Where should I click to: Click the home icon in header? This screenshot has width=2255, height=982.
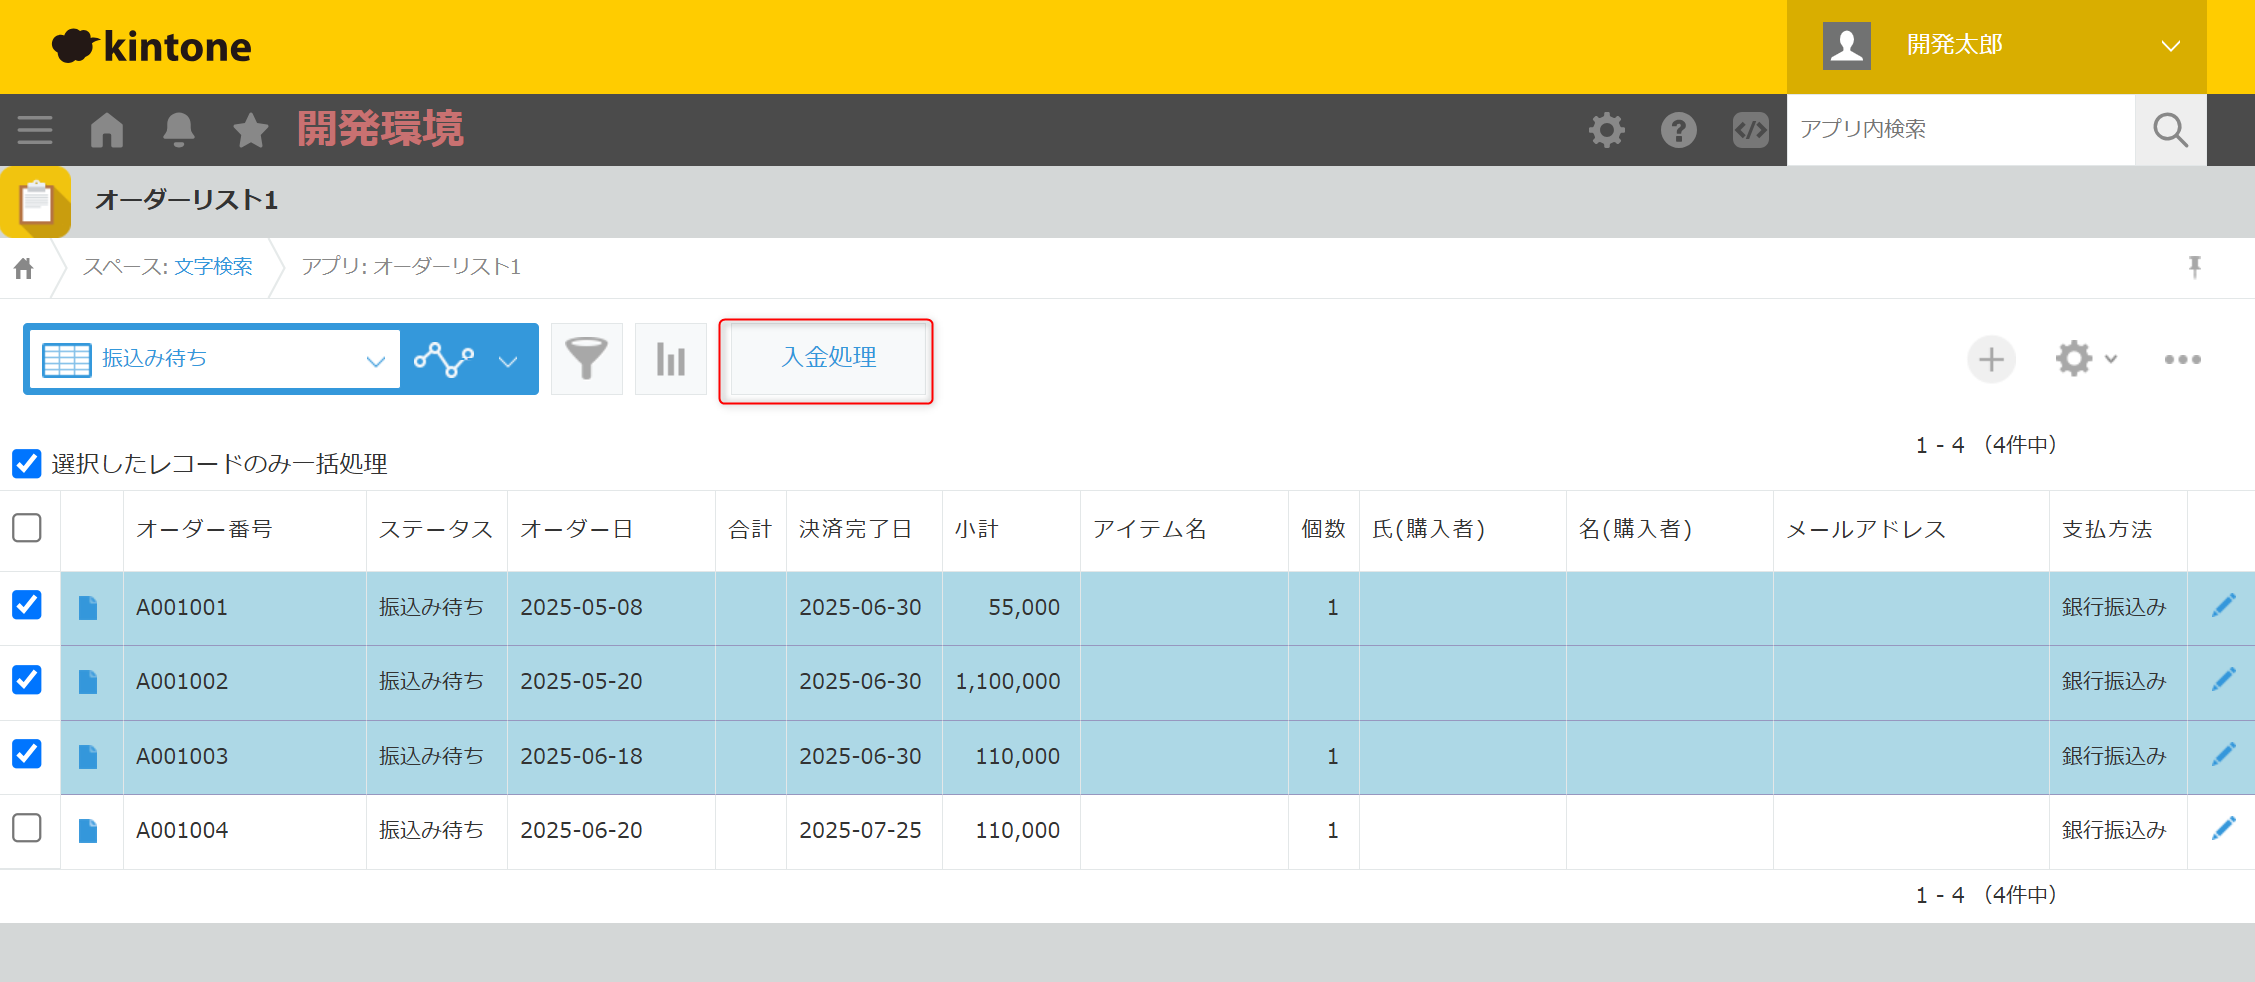pyautogui.click(x=107, y=130)
